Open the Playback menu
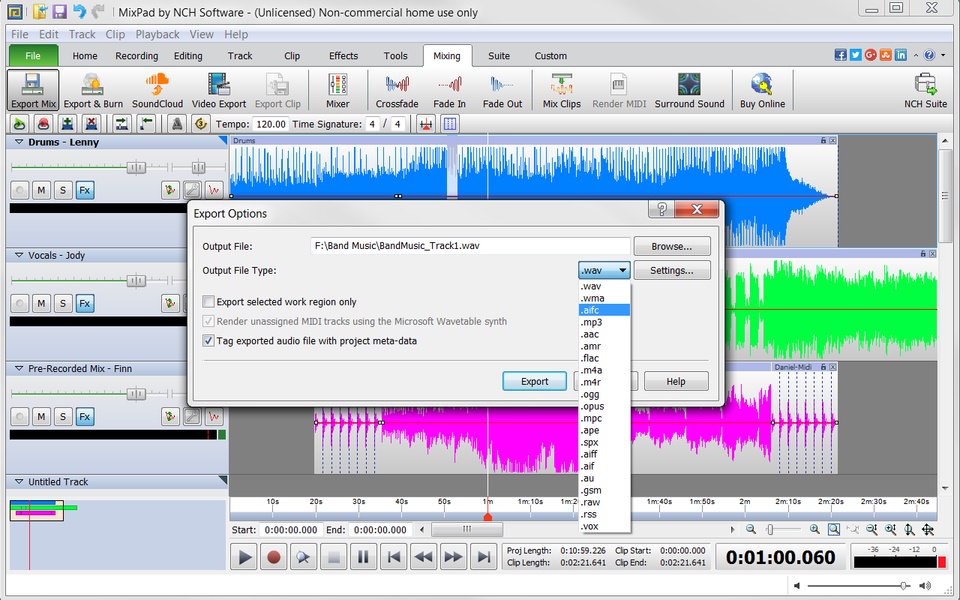This screenshot has height=600, width=960. 157,35
